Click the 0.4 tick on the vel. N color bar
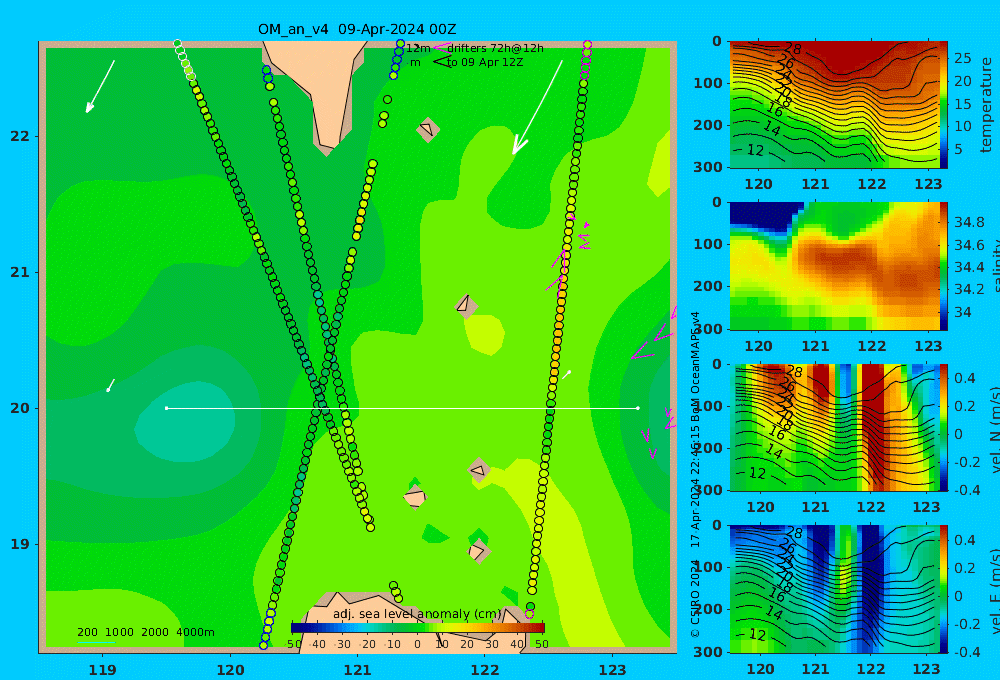Image resolution: width=1000 pixels, height=680 pixels. click(x=965, y=378)
